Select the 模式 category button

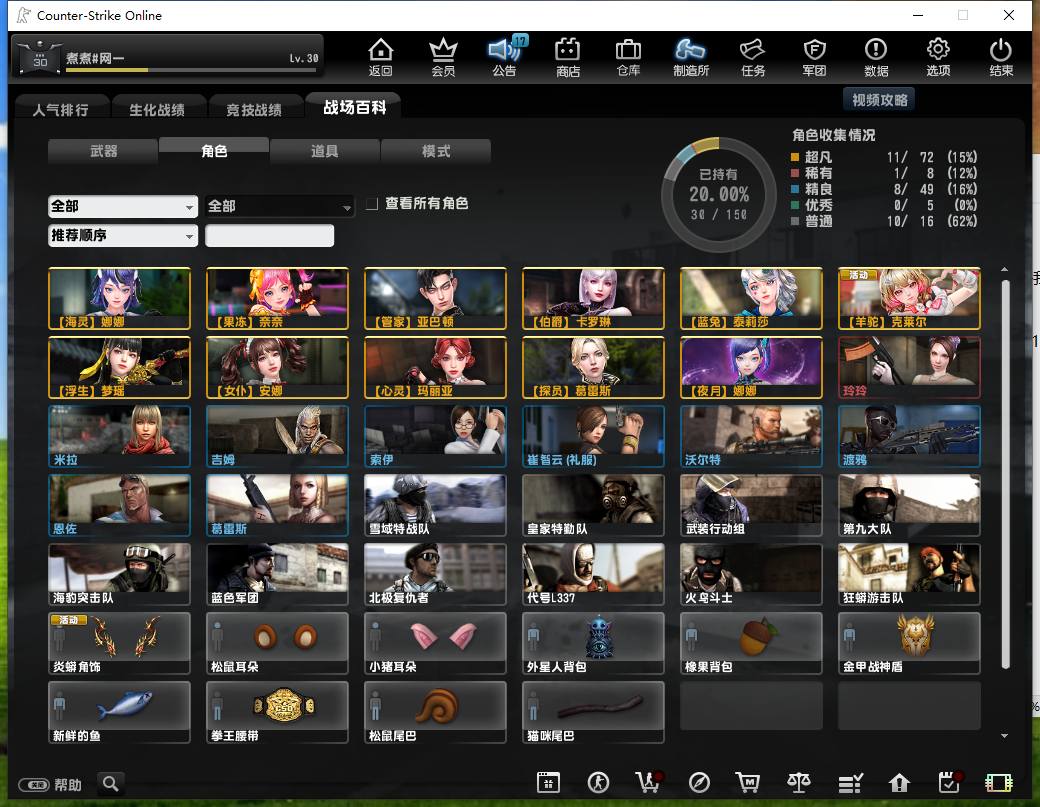point(436,151)
